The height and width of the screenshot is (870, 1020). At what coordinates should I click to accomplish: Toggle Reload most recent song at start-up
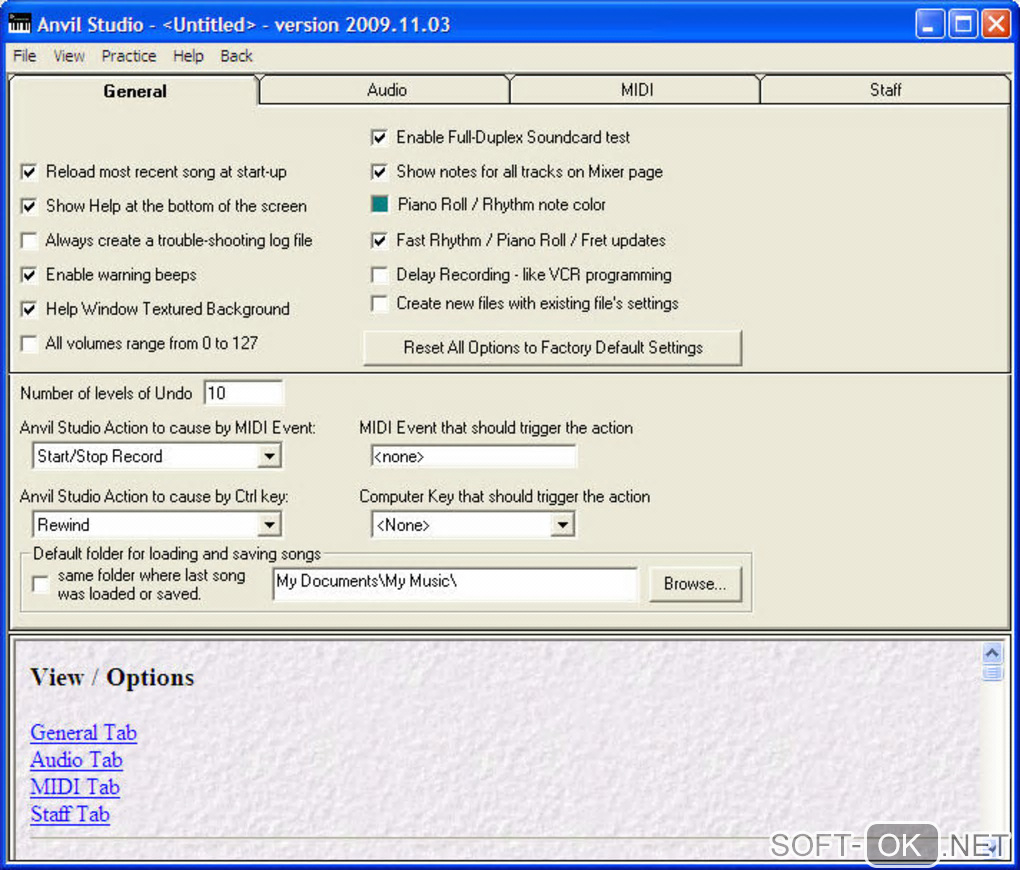(x=29, y=172)
